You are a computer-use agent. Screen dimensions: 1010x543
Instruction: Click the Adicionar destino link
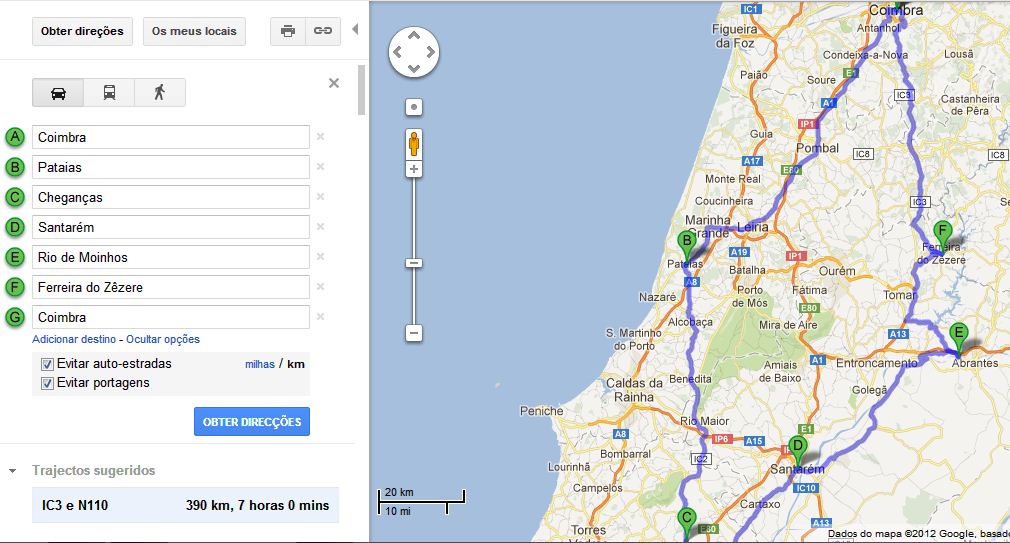74,339
